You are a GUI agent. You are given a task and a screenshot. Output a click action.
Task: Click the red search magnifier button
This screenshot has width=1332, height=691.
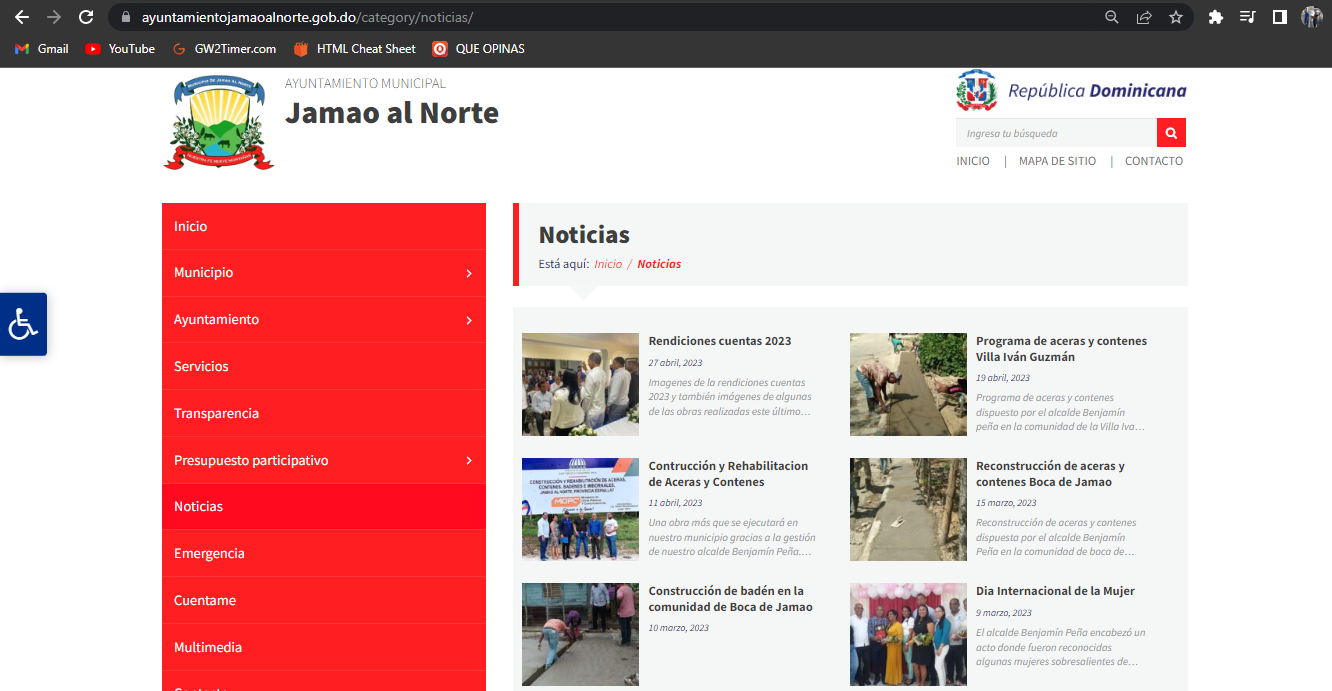tap(1171, 133)
